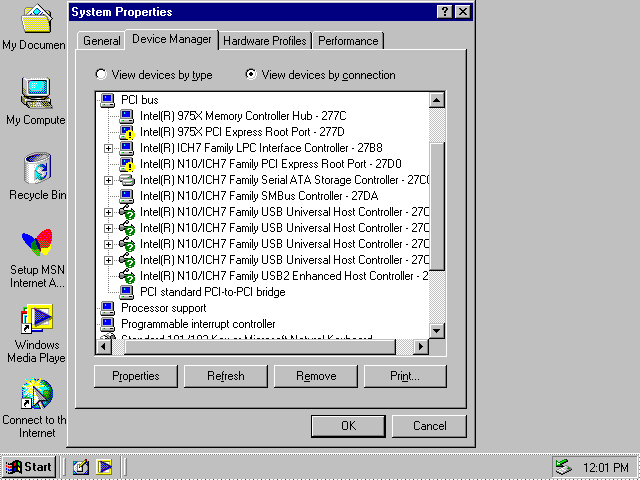Switch to the Hardware Profiles tab
This screenshot has width=640, height=480.
point(265,41)
